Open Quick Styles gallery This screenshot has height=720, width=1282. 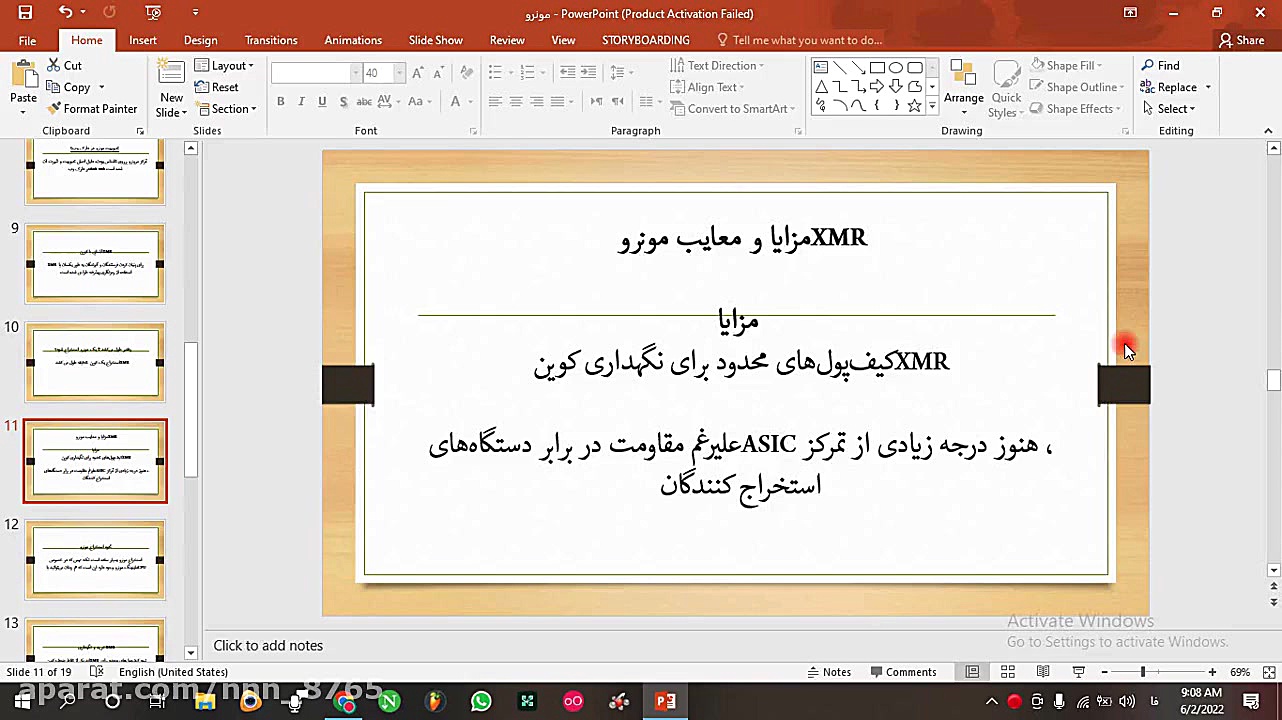[1006, 88]
